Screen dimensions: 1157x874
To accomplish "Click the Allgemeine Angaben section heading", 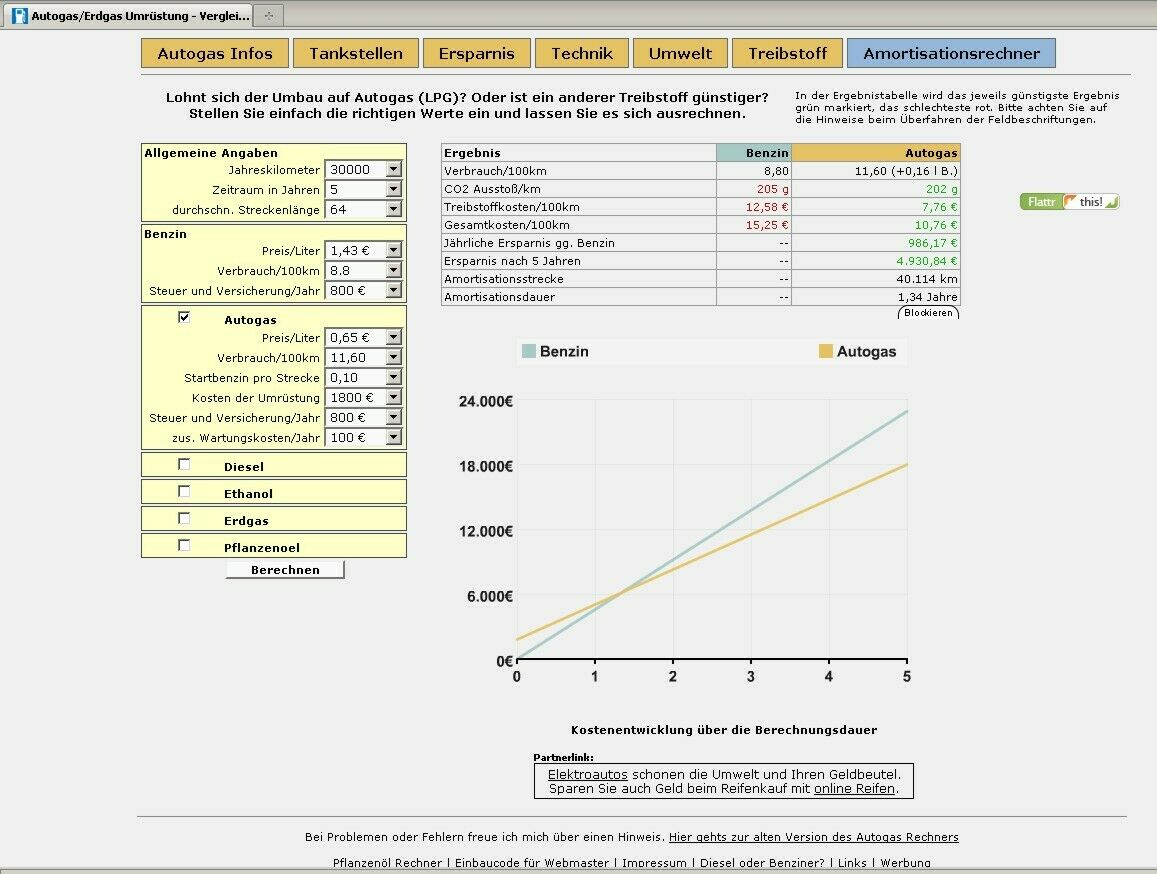I will tap(211, 153).
